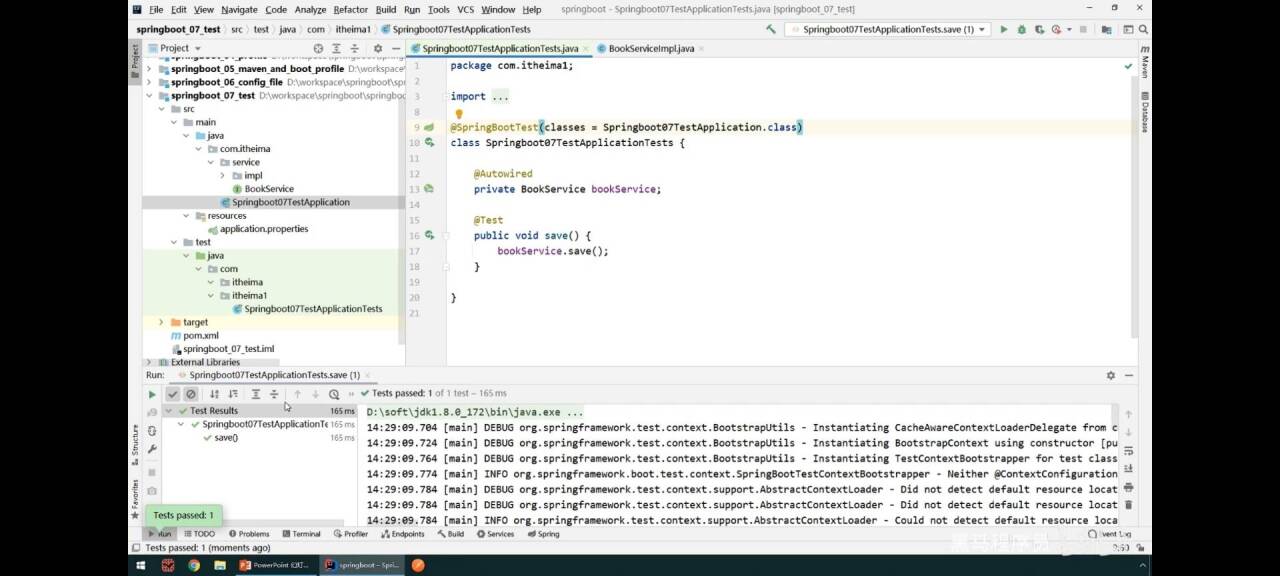
Task: Open test history clock icon
Action: (x=334, y=394)
